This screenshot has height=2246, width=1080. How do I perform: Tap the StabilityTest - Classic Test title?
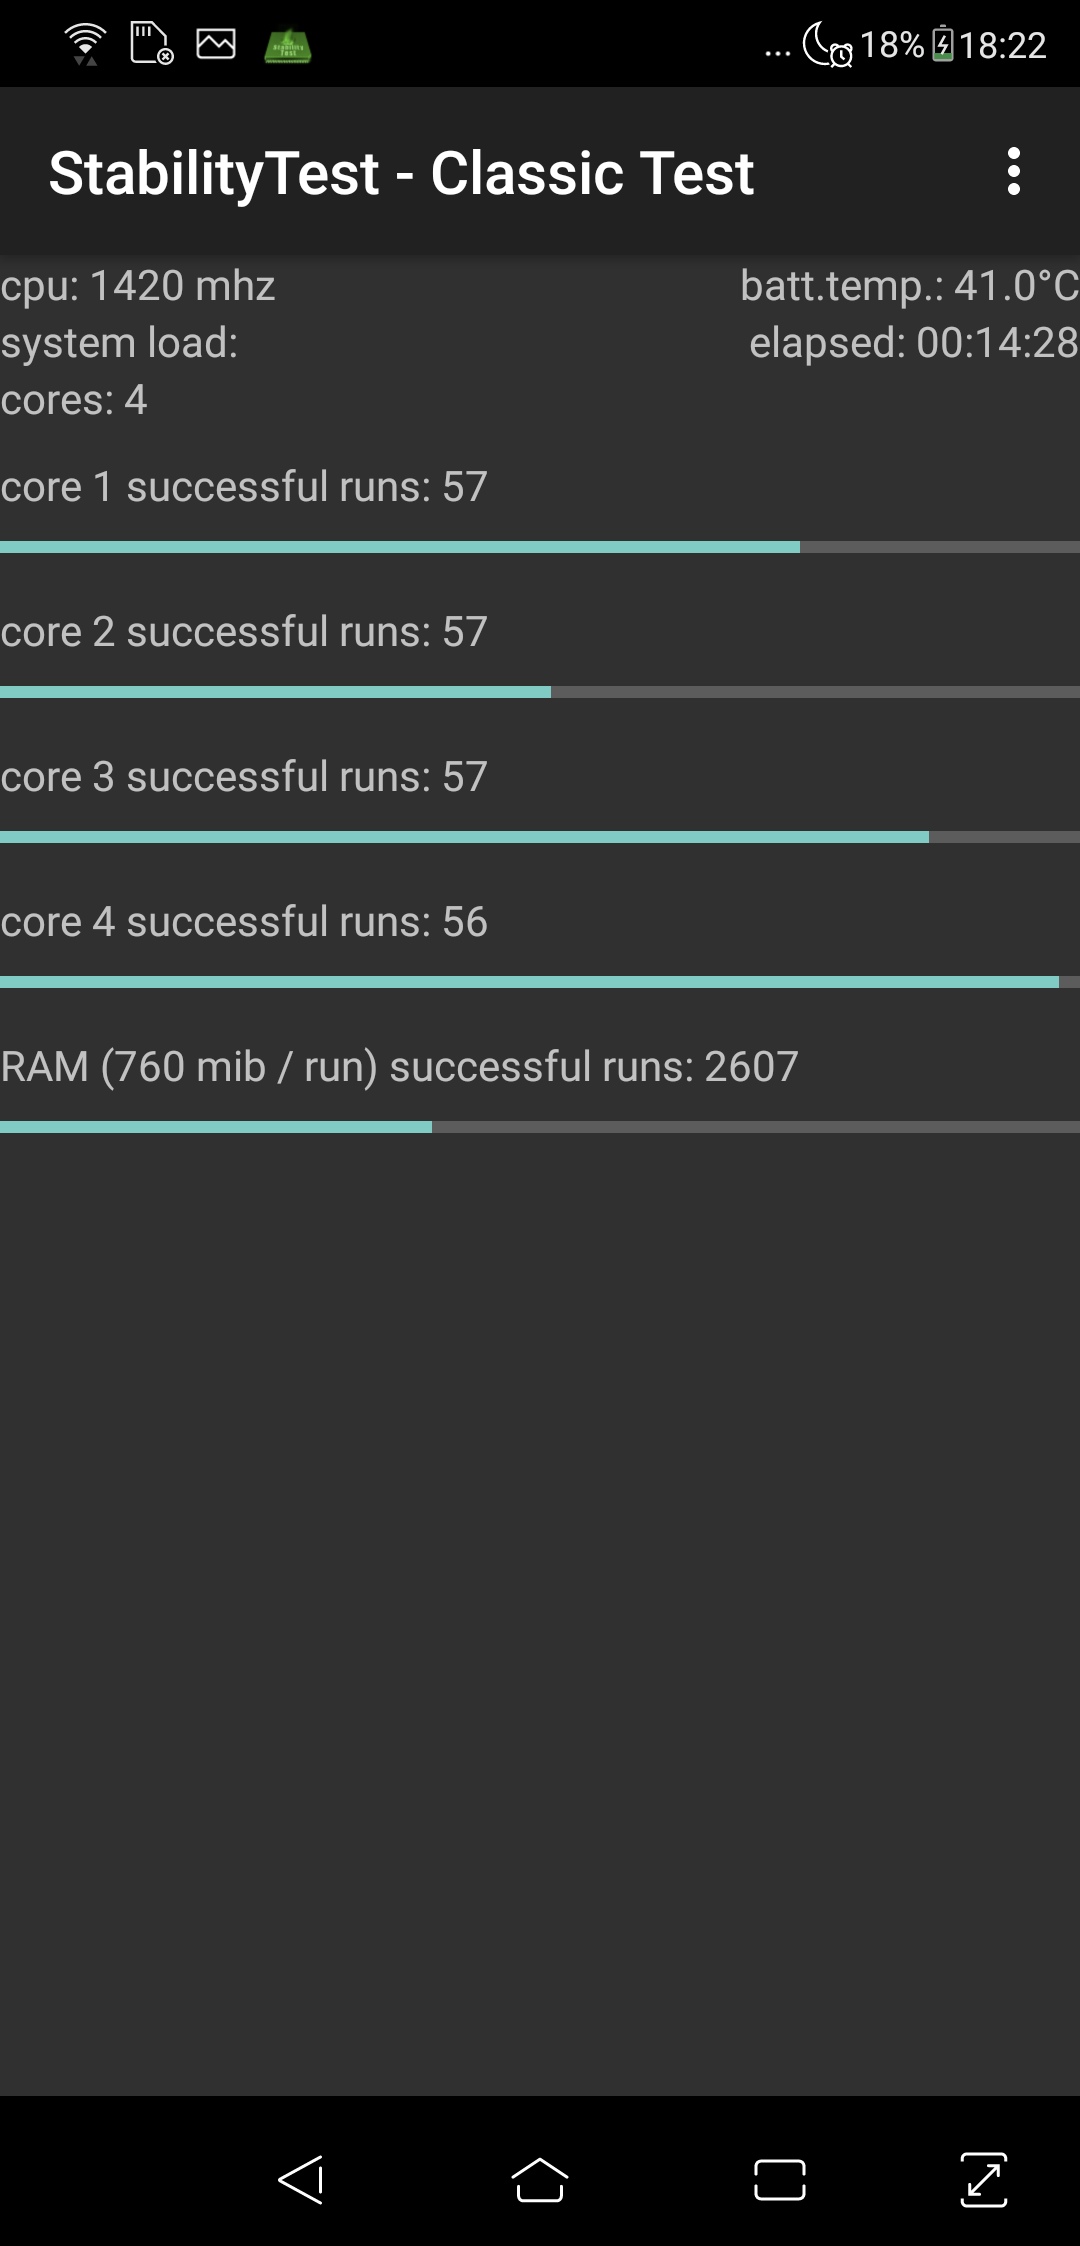tap(401, 173)
